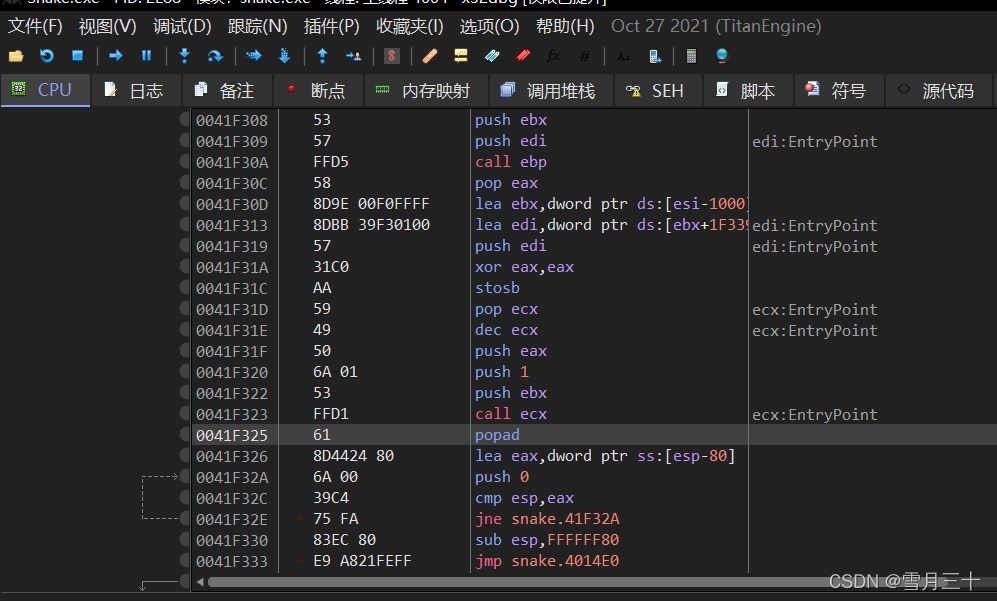Screen dimensions: 997x601
Task: Select the xor eax,eax instruction
Action: click(525, 267)
